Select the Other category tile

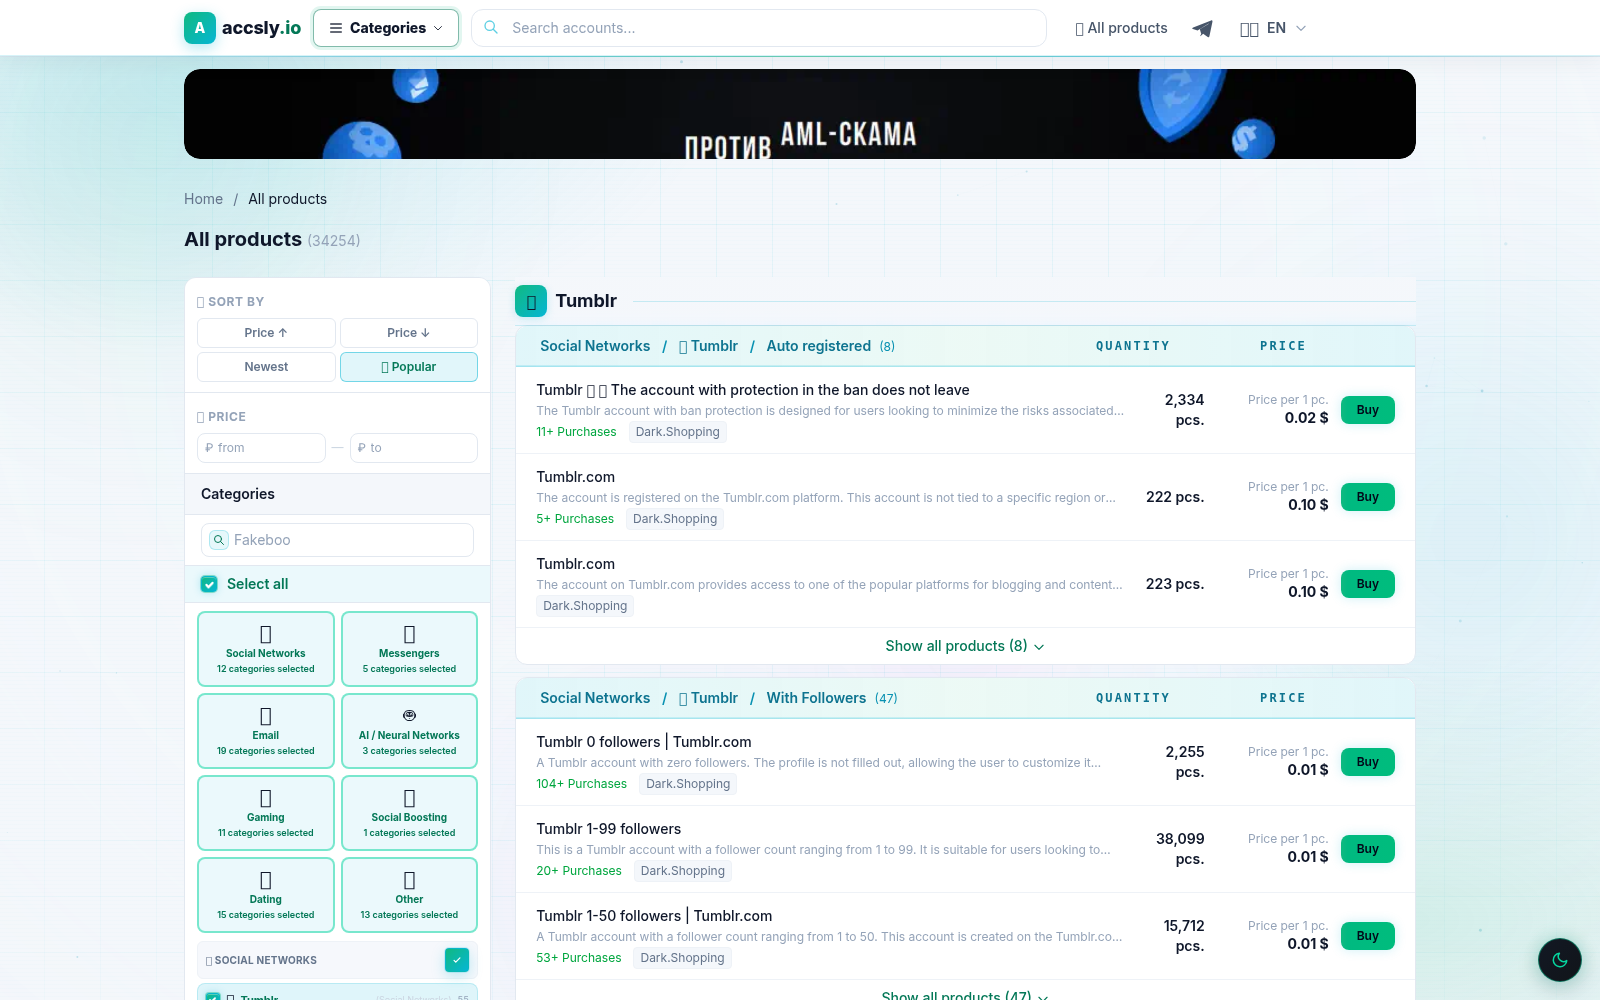click(x=409, y=895)
